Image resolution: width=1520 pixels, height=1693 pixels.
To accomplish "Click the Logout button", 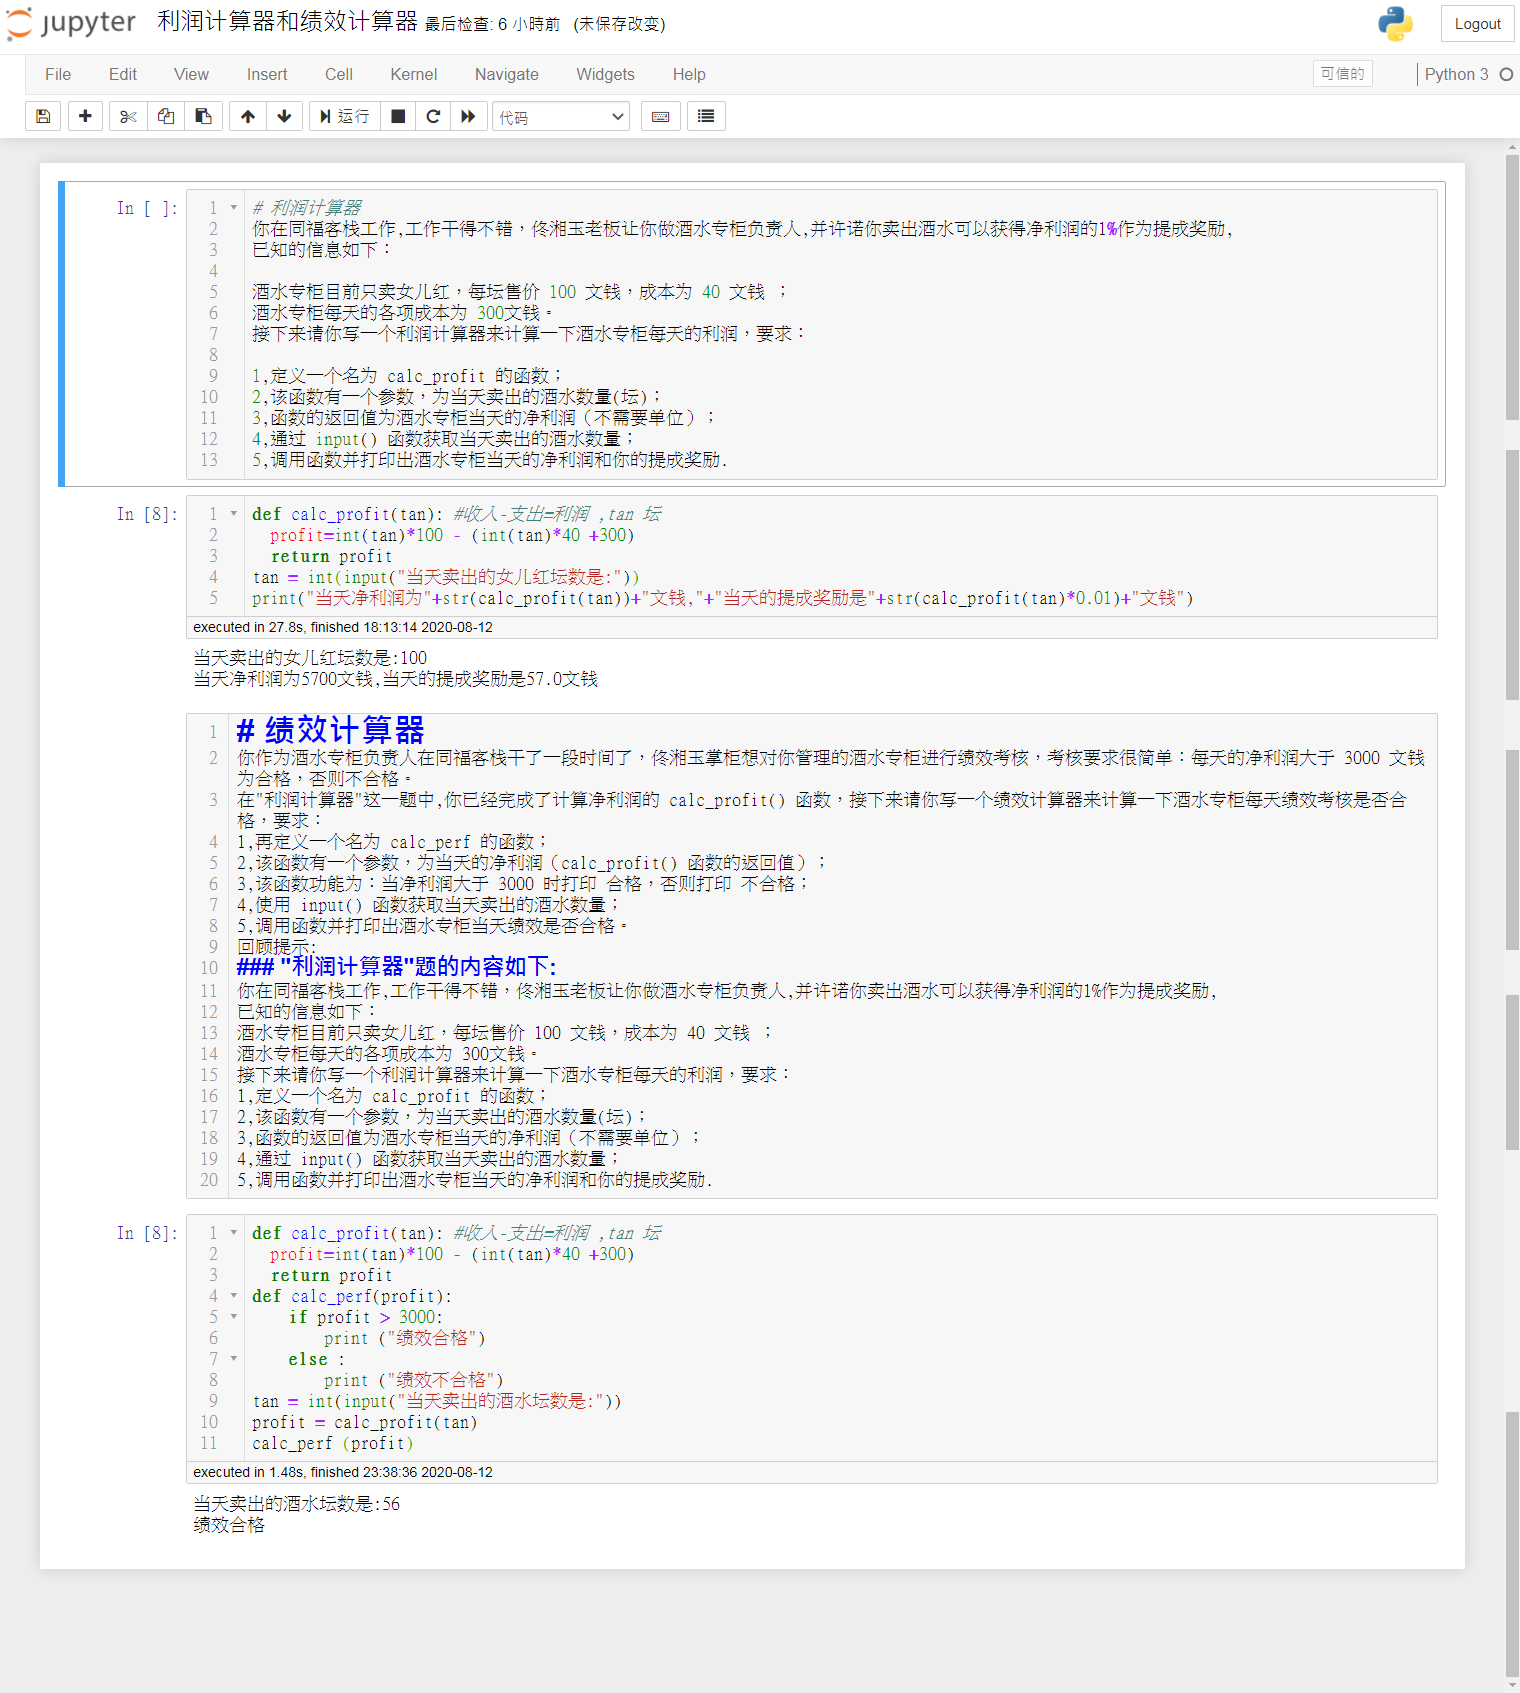I will click(1477, 24).
